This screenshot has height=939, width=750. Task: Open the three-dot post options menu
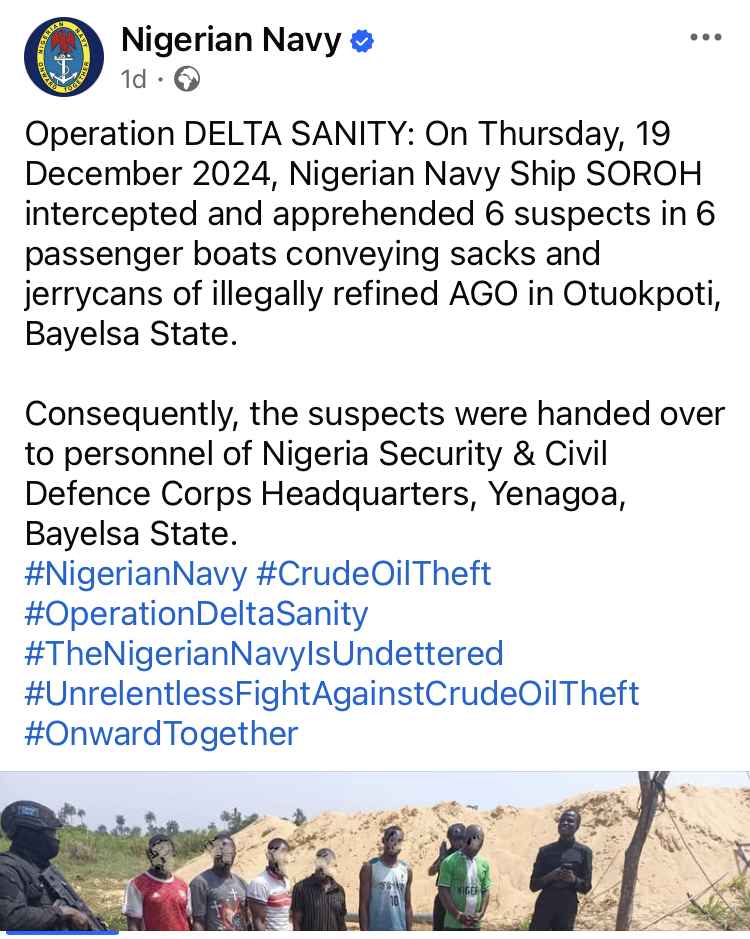[706, 37]
